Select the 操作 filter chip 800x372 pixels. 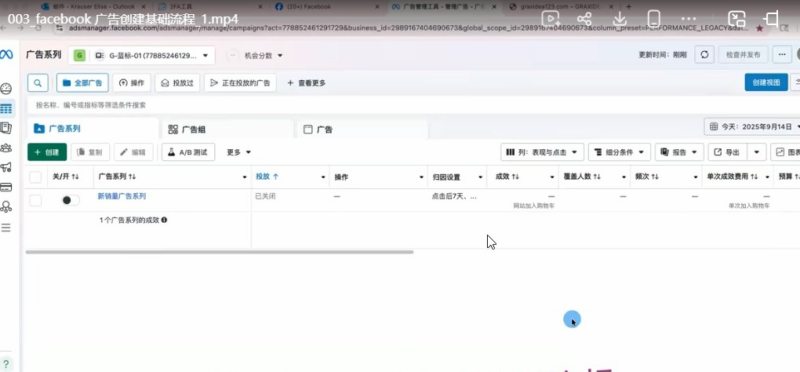(x=132, y=83)
